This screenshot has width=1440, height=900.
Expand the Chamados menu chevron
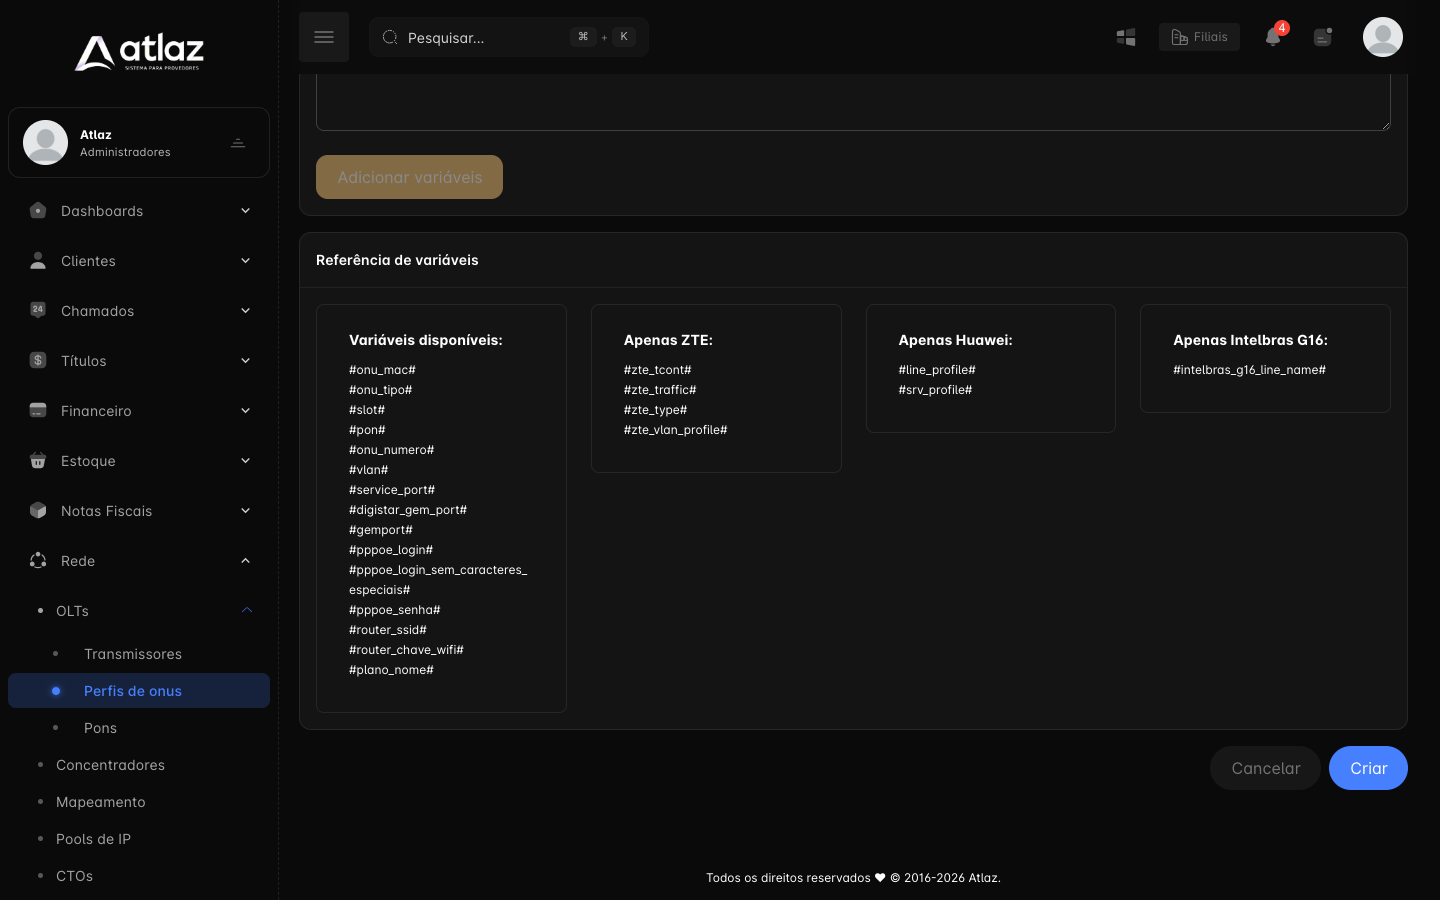245,311
